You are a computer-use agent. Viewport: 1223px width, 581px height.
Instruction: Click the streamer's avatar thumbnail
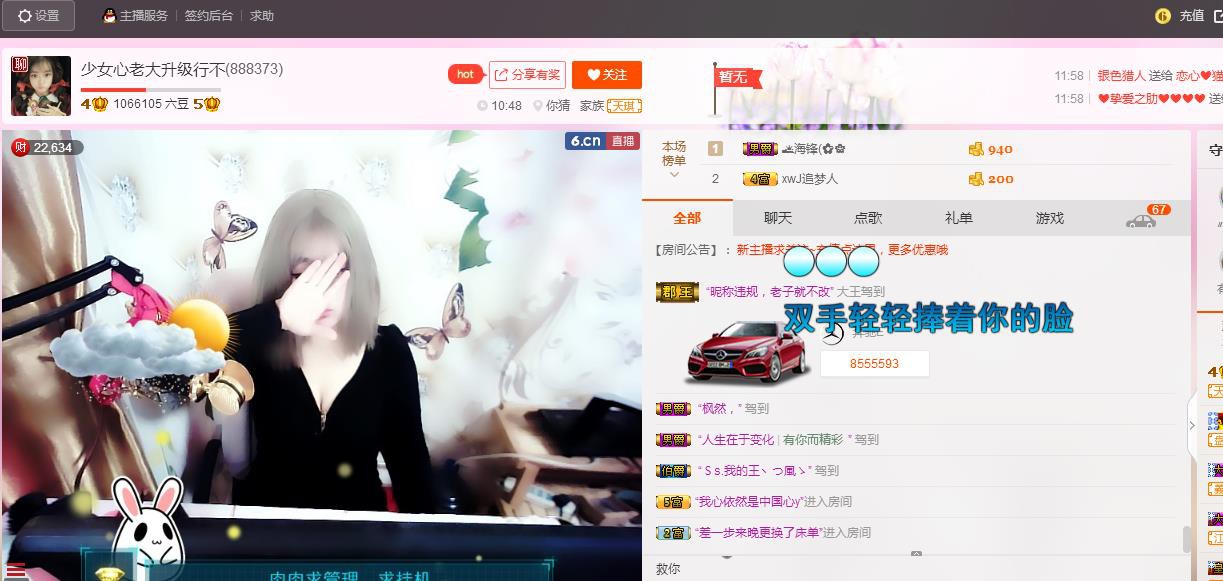(x=41, y=86)
